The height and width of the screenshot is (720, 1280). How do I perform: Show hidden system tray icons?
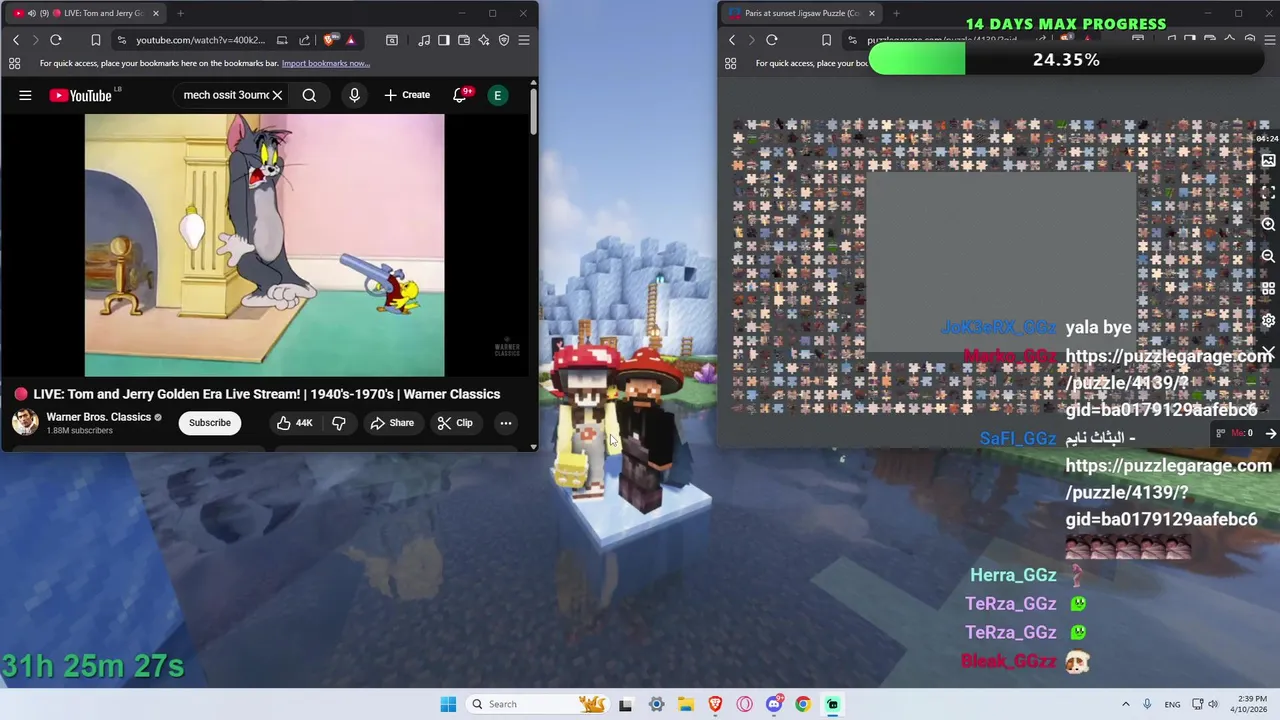coord(1125,704)
